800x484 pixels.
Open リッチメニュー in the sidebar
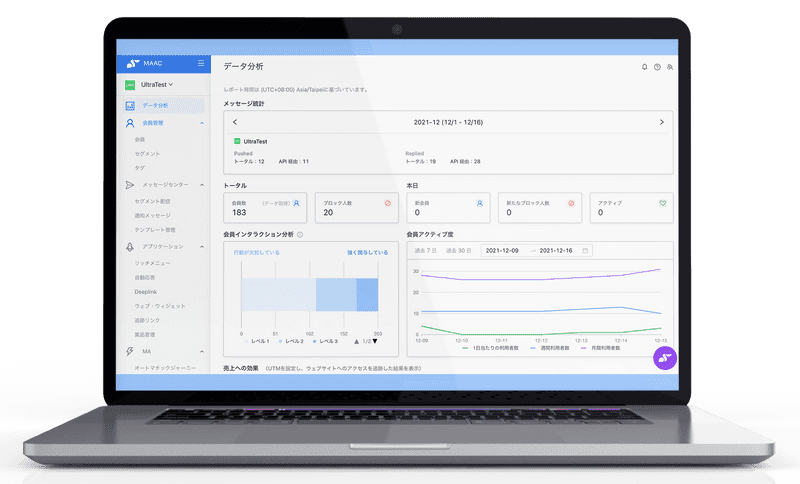pos(152,263)
